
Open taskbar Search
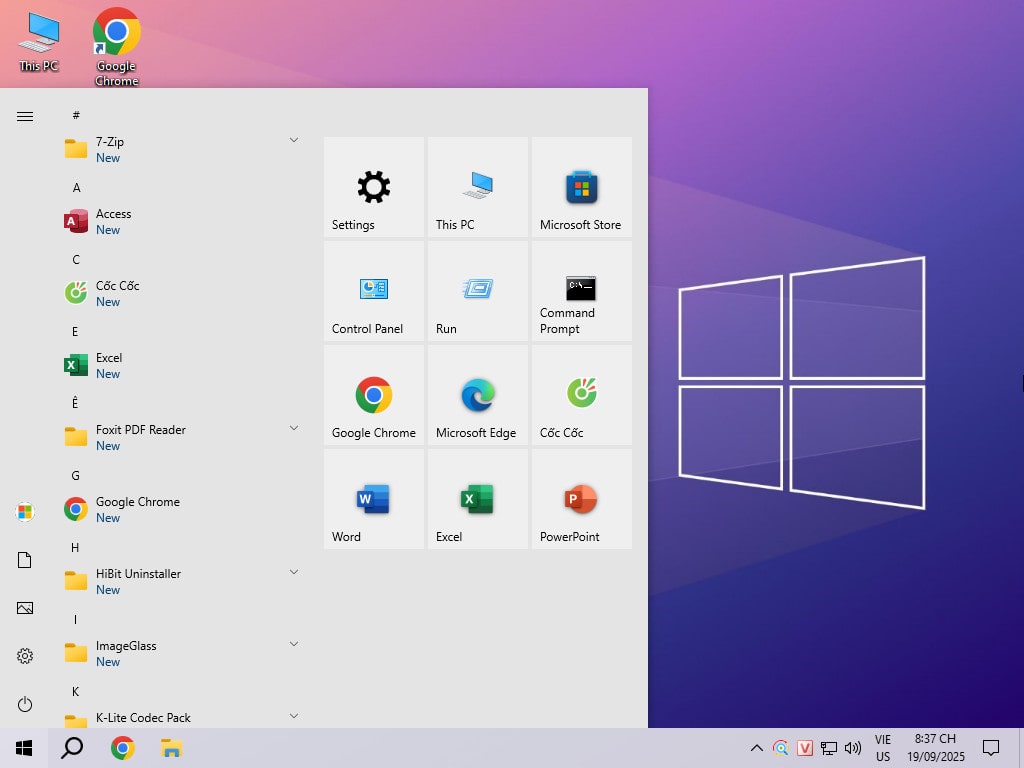coord(72,748)
